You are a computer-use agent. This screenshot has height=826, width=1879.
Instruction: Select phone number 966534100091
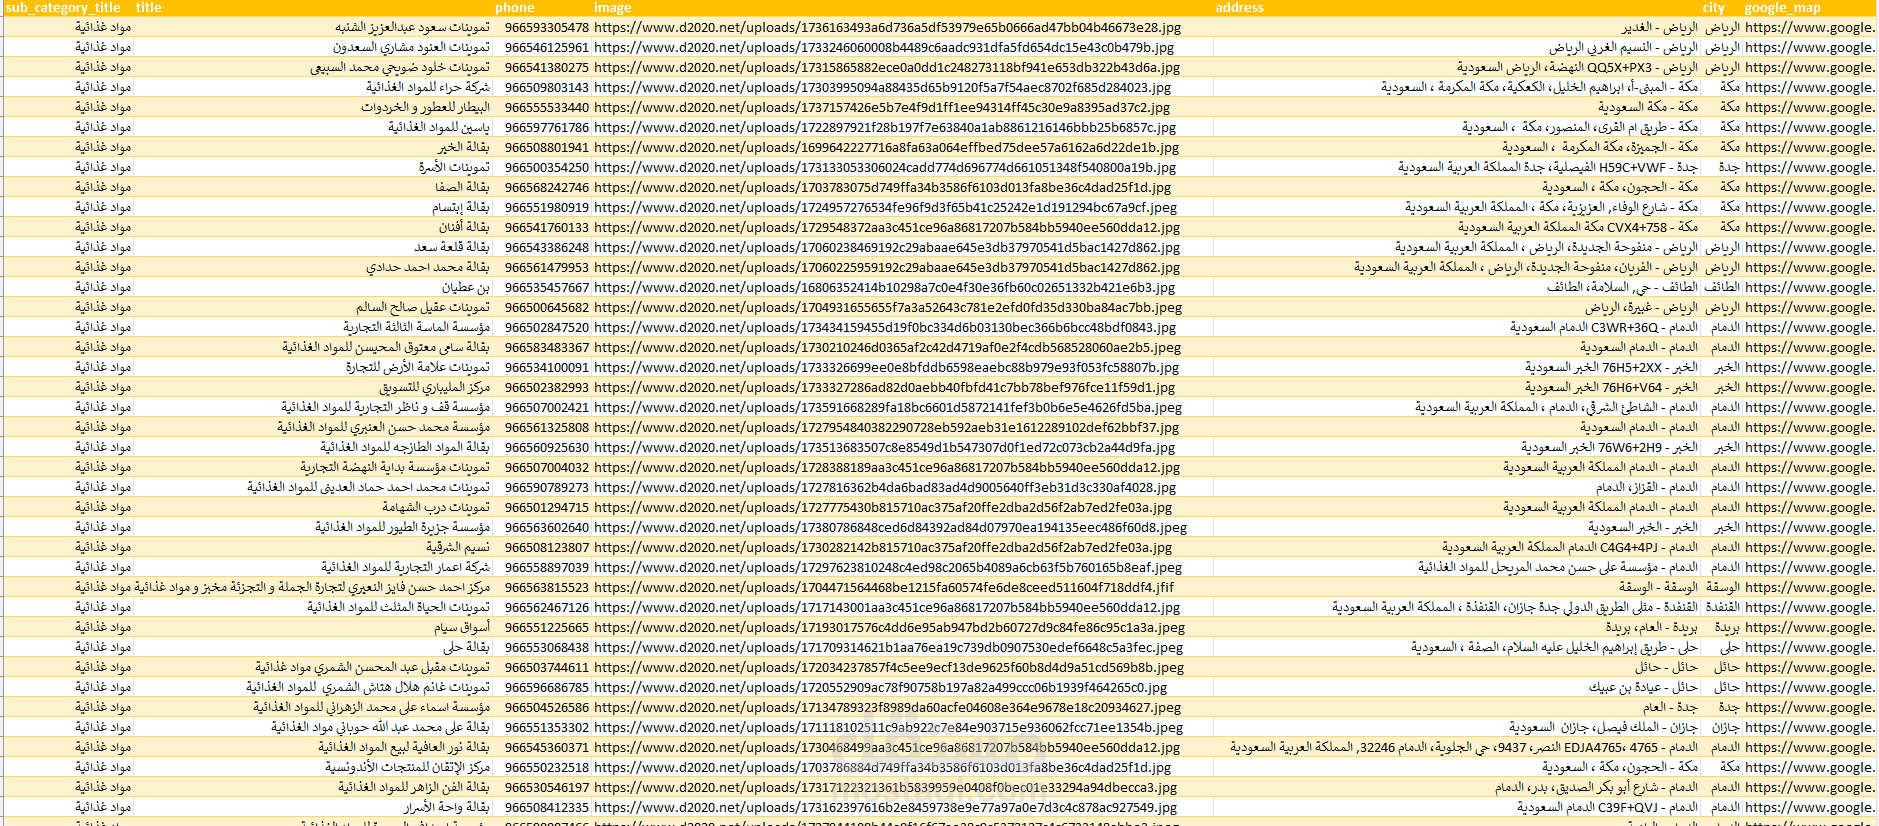click(546, 367)
